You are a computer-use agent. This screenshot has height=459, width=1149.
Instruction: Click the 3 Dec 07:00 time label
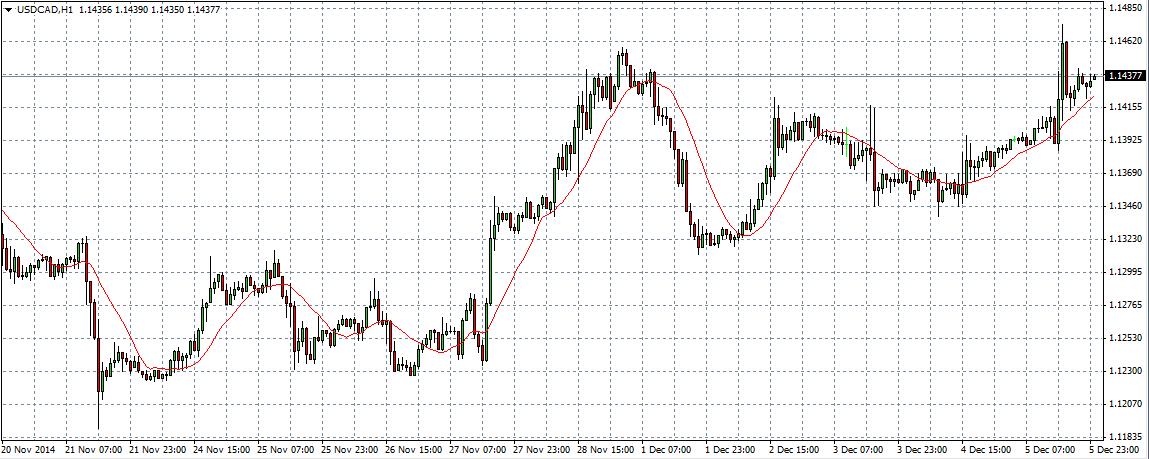[x=857, y=448]
